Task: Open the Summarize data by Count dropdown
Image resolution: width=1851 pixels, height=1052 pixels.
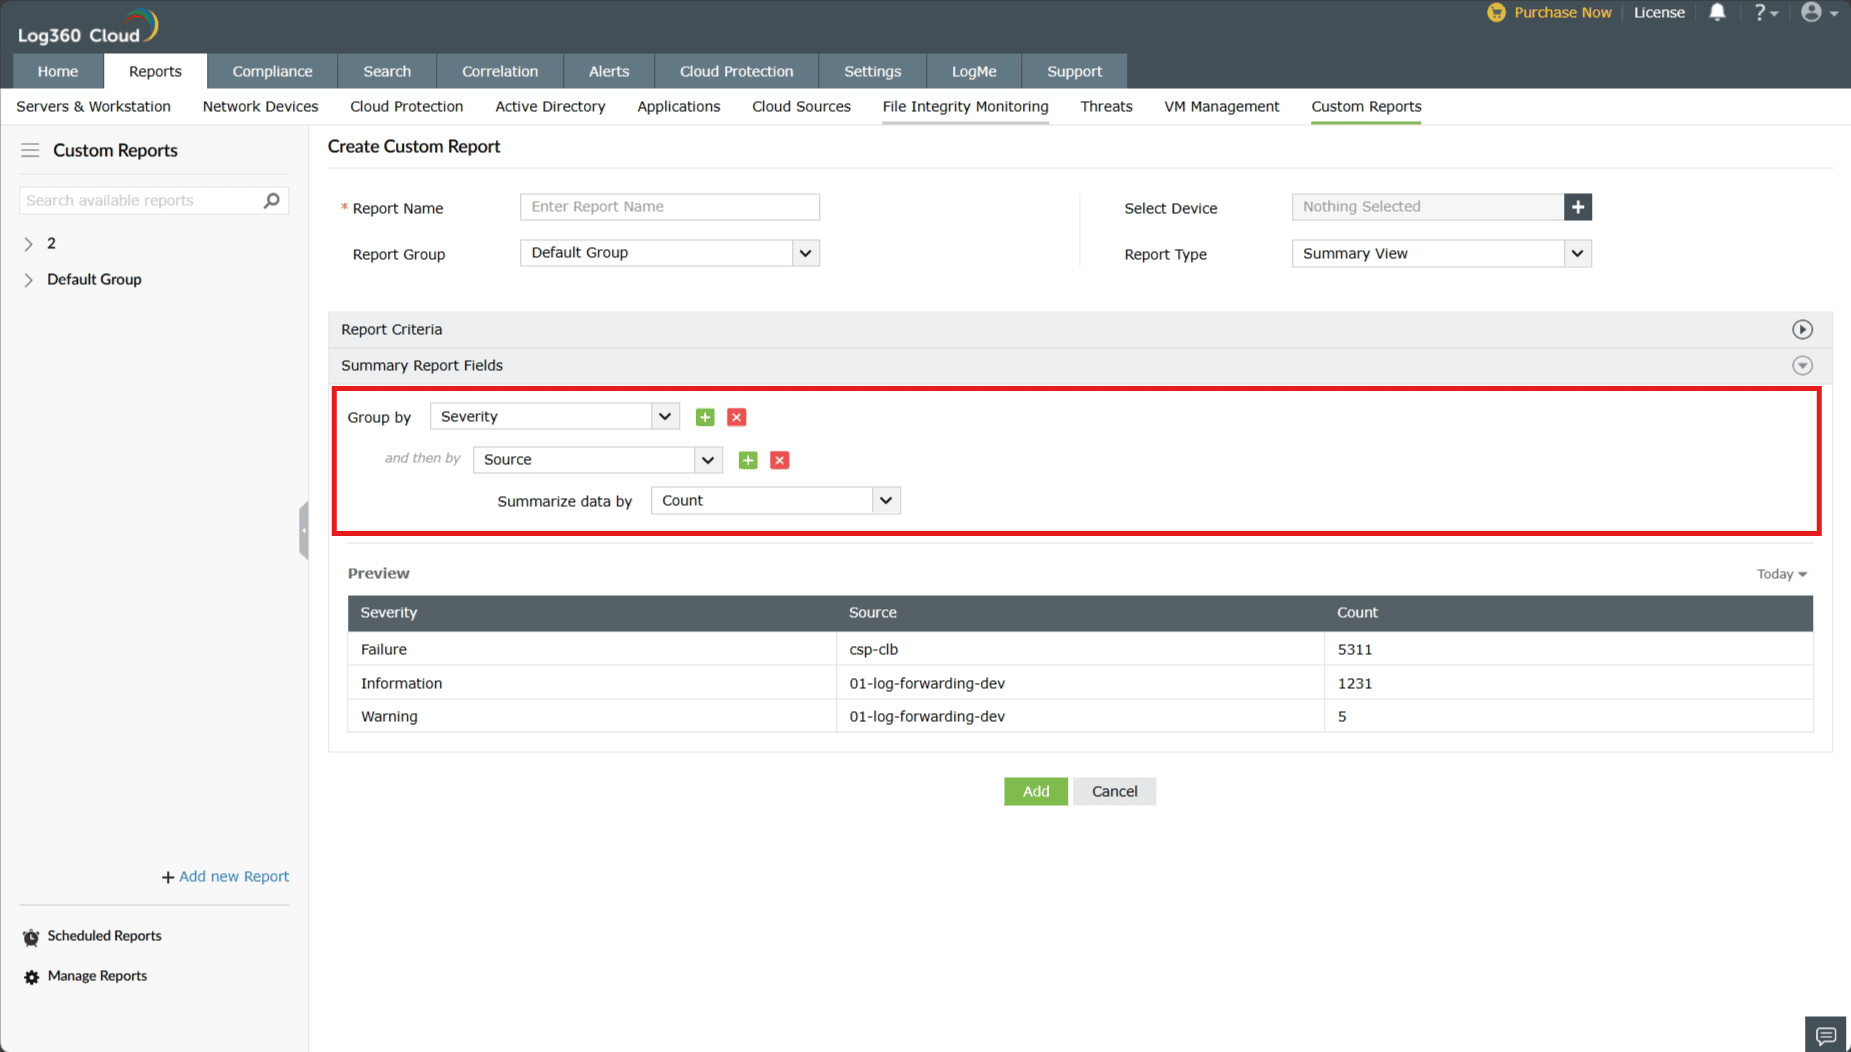Action: pos(885,500)
